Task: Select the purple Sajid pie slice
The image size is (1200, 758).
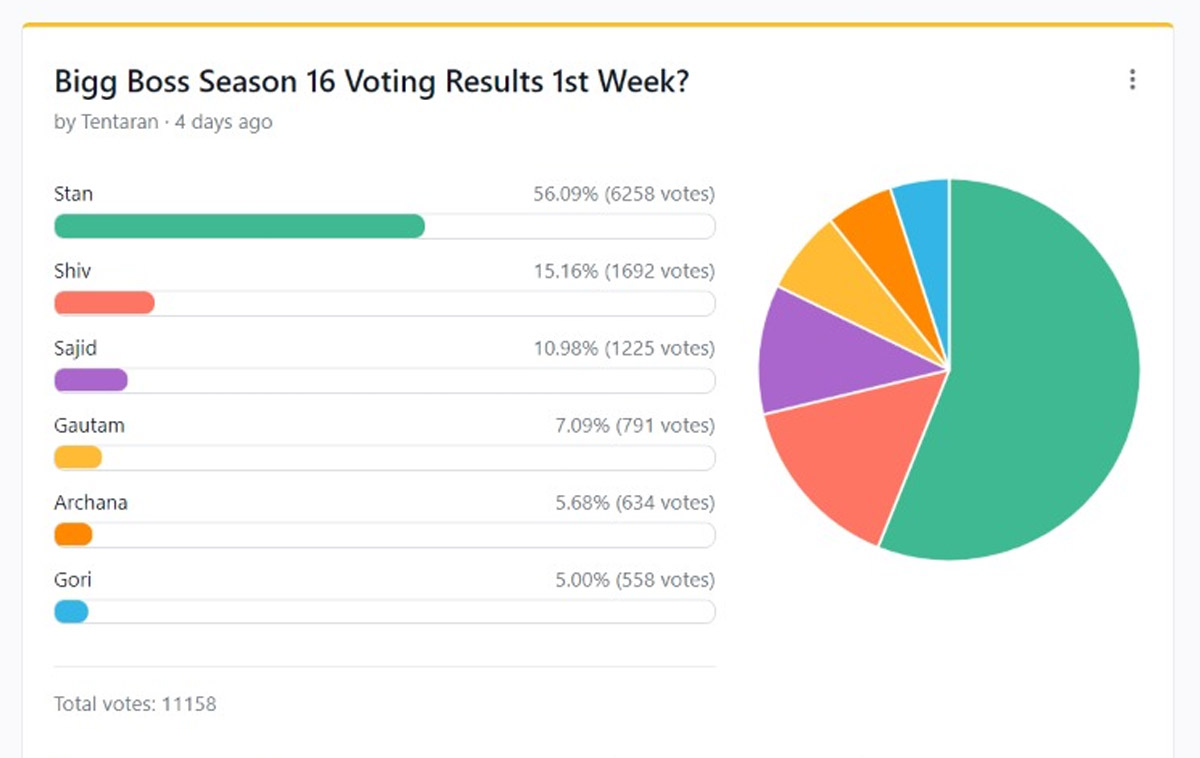Action: point(800,350)
